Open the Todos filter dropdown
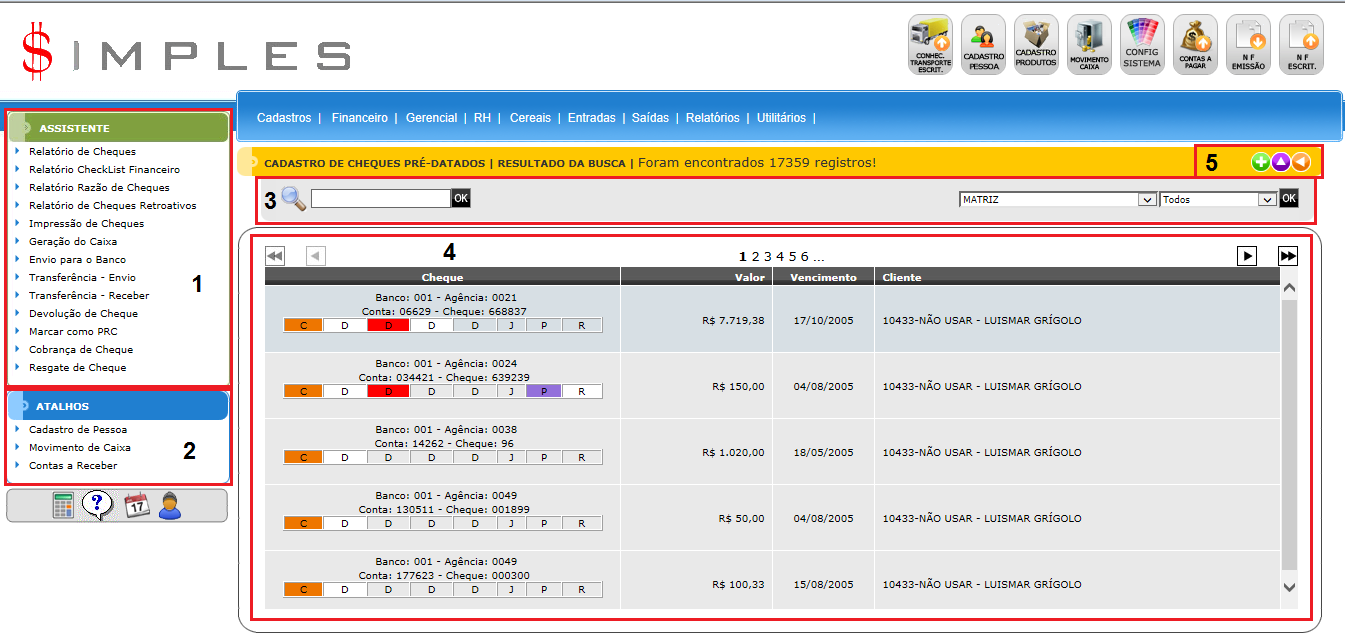The height and width of the screenshot is (639, 1345). click(x=1267, y=200)
